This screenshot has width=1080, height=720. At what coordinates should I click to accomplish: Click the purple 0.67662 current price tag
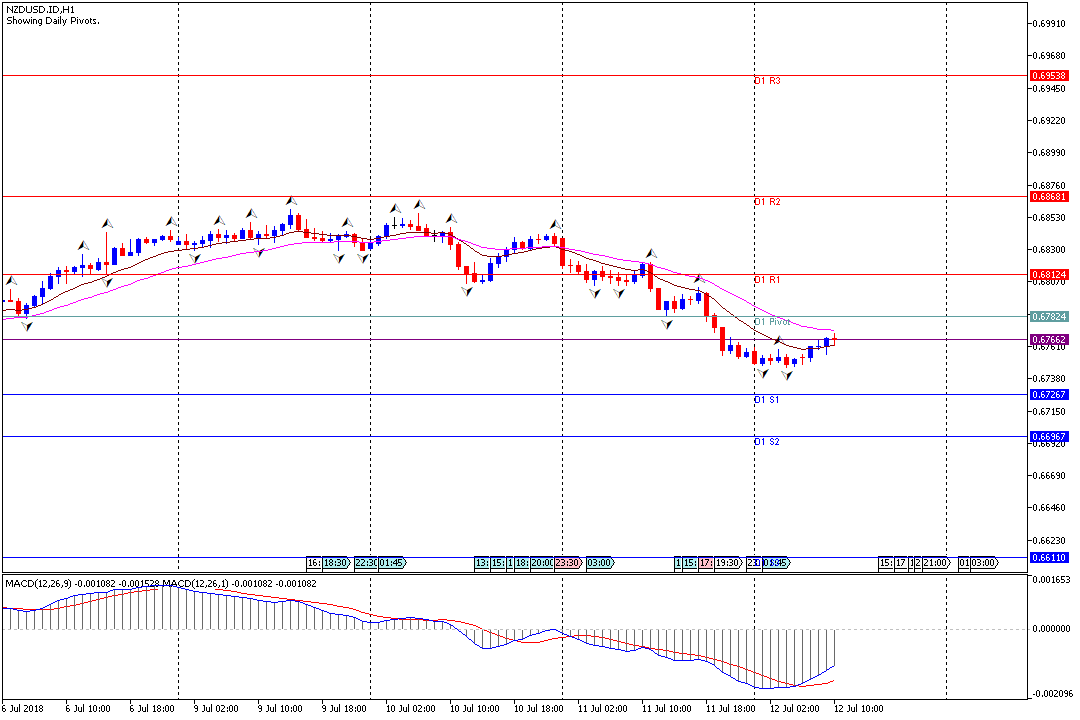1049,340
